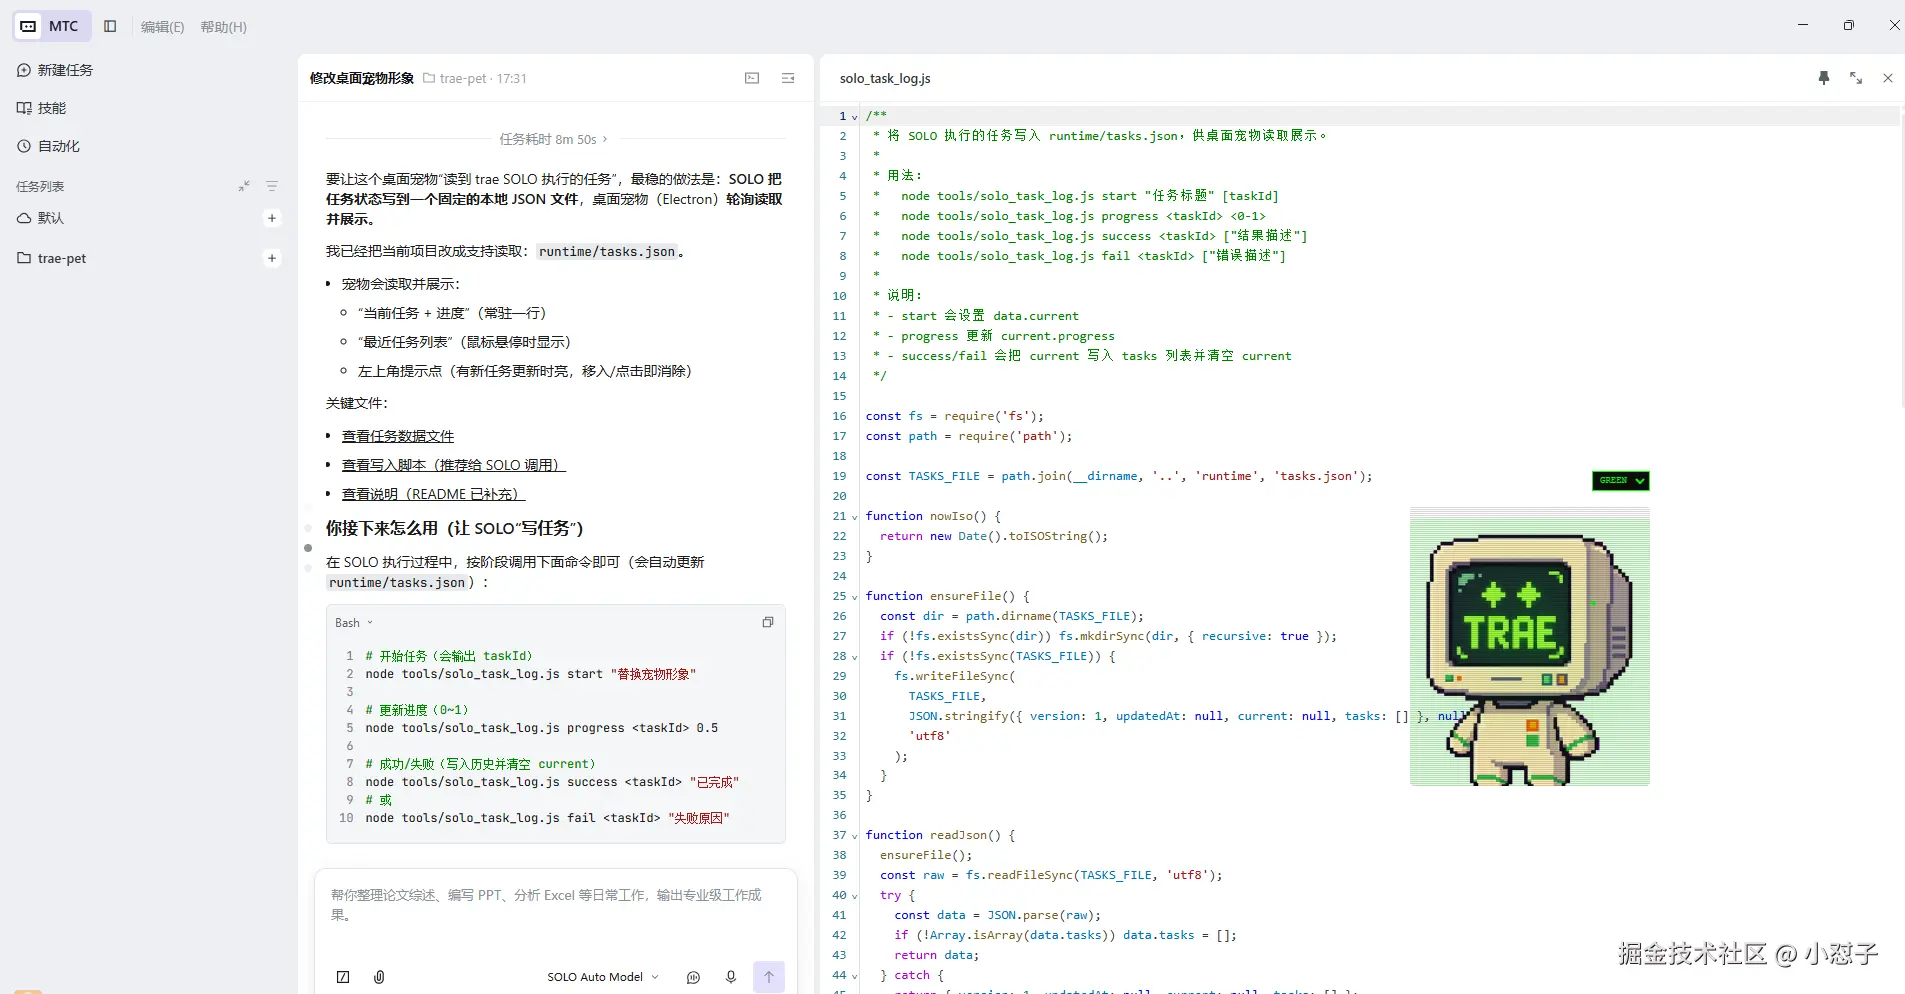Open the 查看写入脚本（推荐给 SOLO 调用）link
Viewport: 1905px width, 994px height.
tap(454, 465)
